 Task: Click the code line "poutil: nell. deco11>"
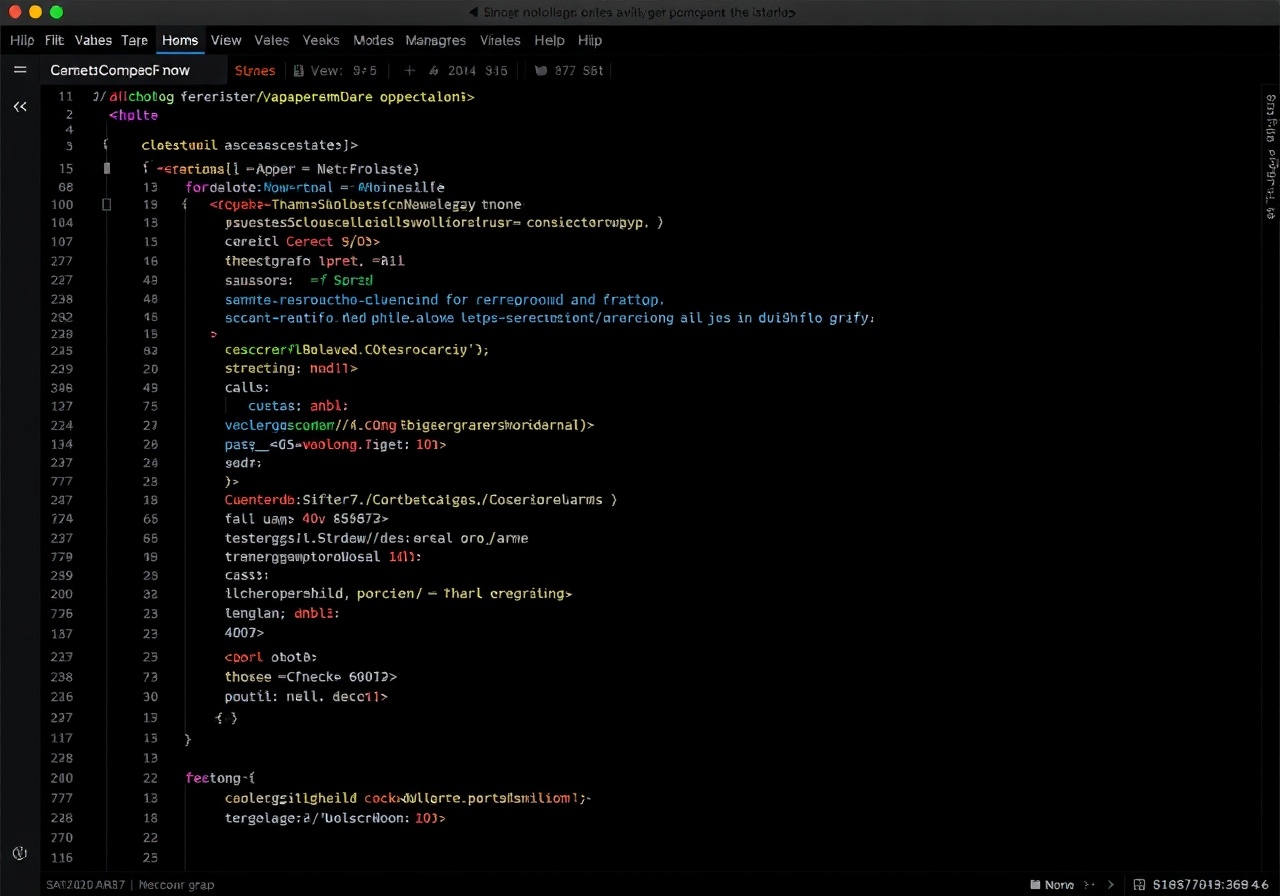coord(306,696)
